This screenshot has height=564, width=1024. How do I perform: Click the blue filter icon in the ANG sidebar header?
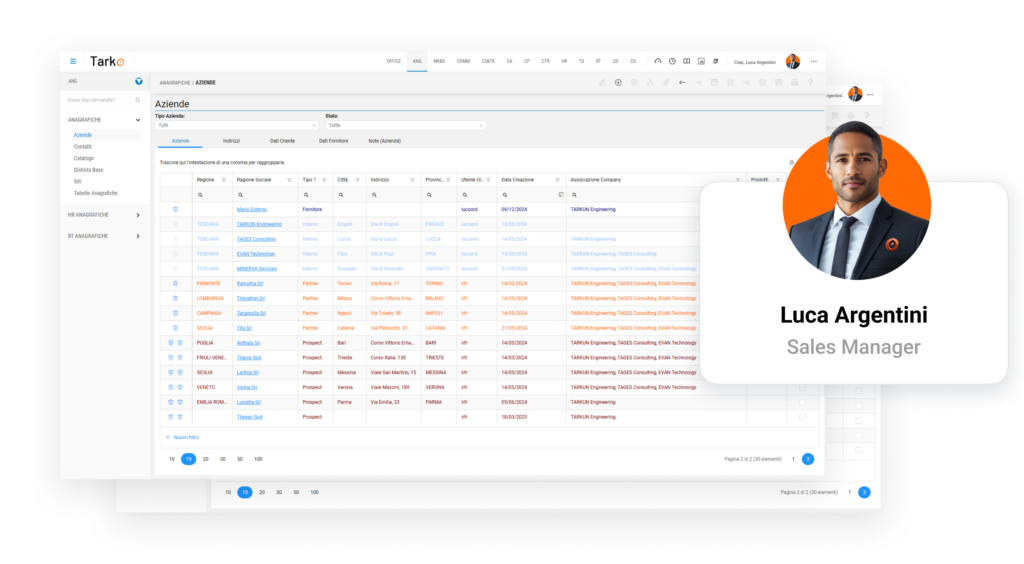pos(138,81)
